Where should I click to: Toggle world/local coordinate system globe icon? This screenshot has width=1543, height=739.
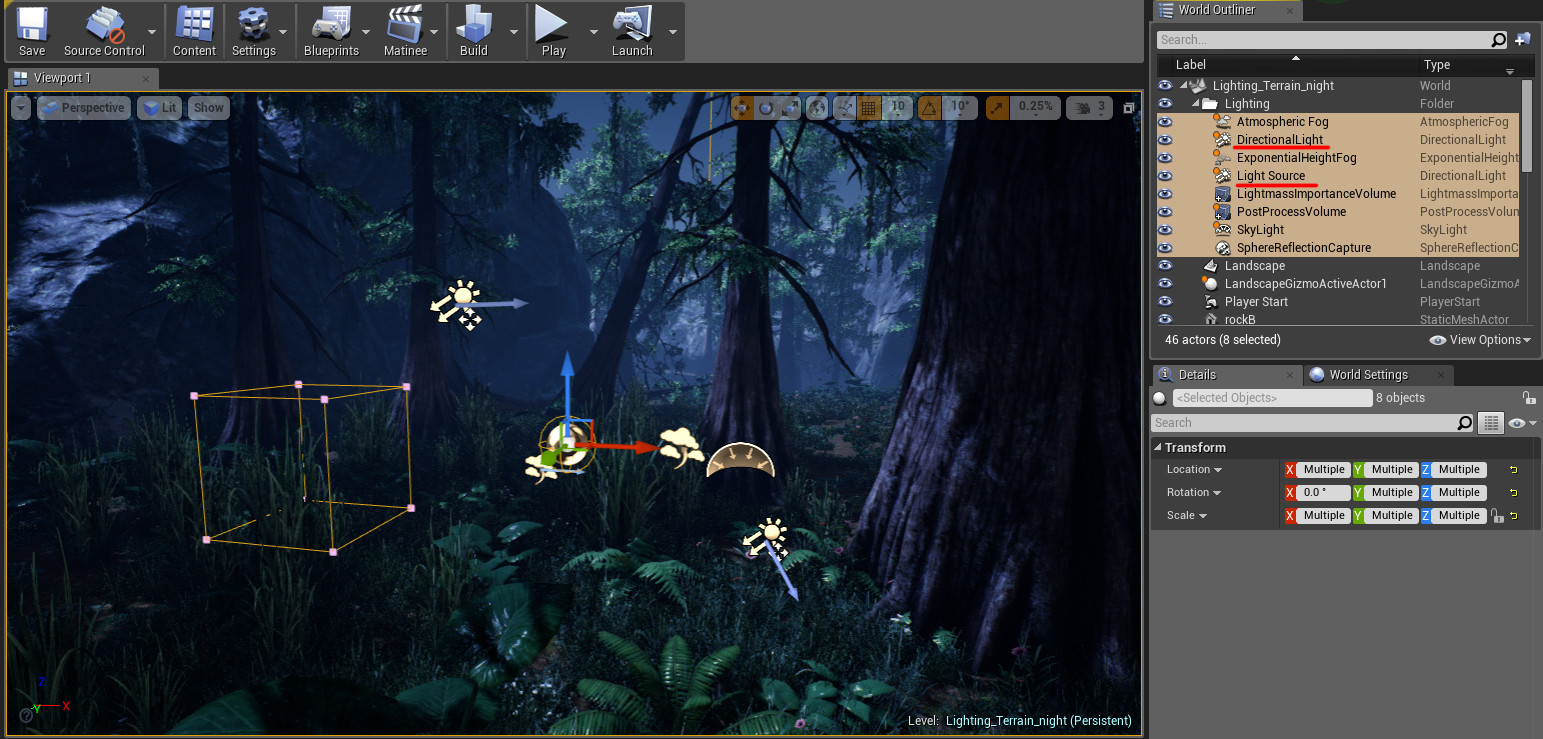tap(817, 107)
